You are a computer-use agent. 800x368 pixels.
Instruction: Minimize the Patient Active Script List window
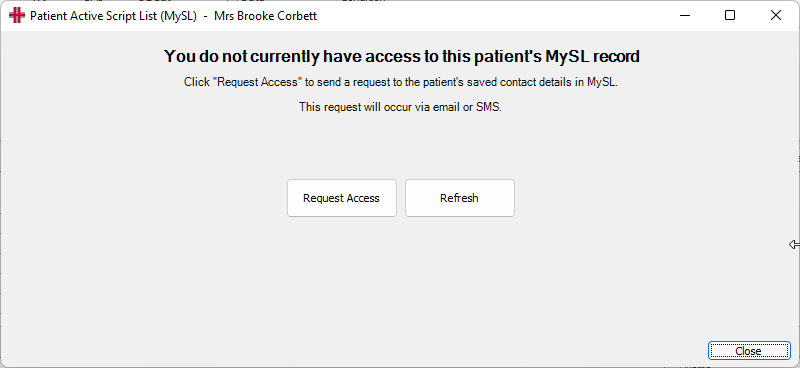coord(685,16)
